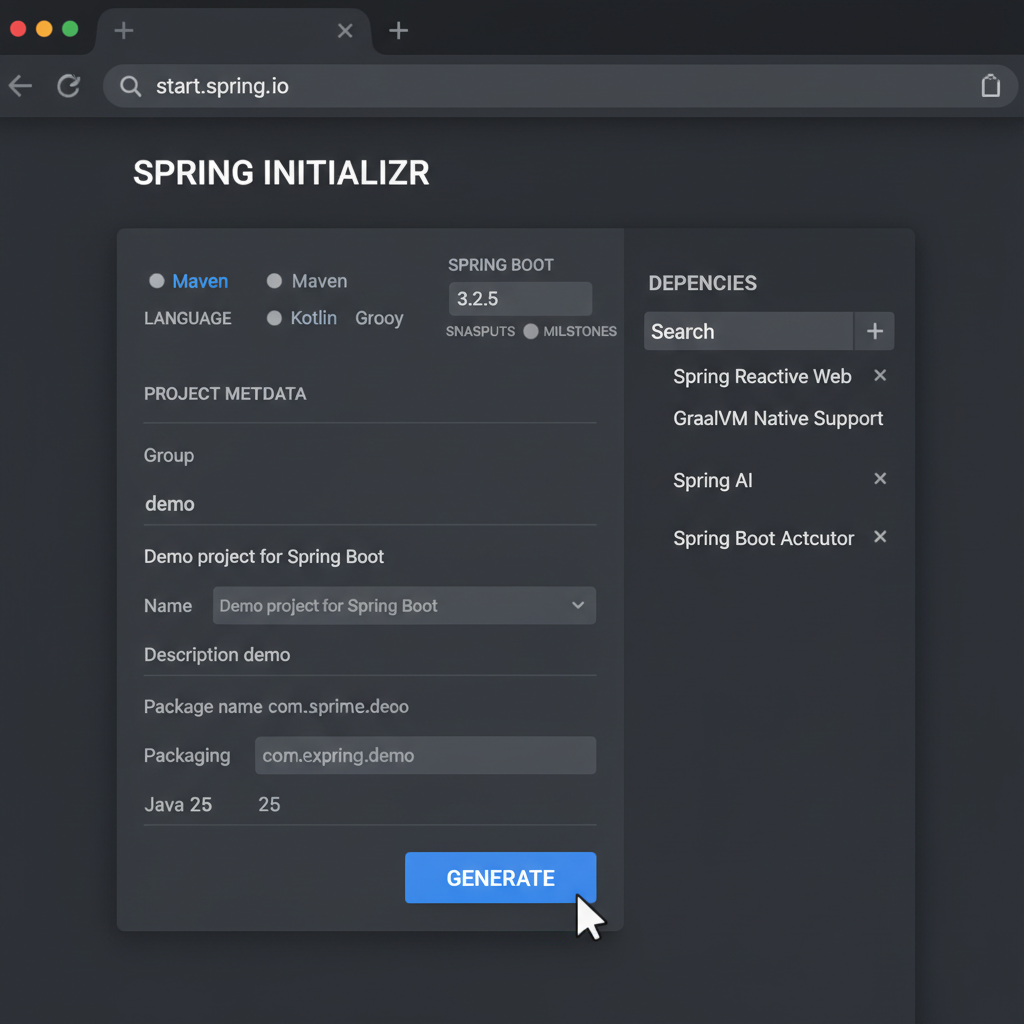
Task: Remove Spring AI dependency
Action: pos(880,479)
